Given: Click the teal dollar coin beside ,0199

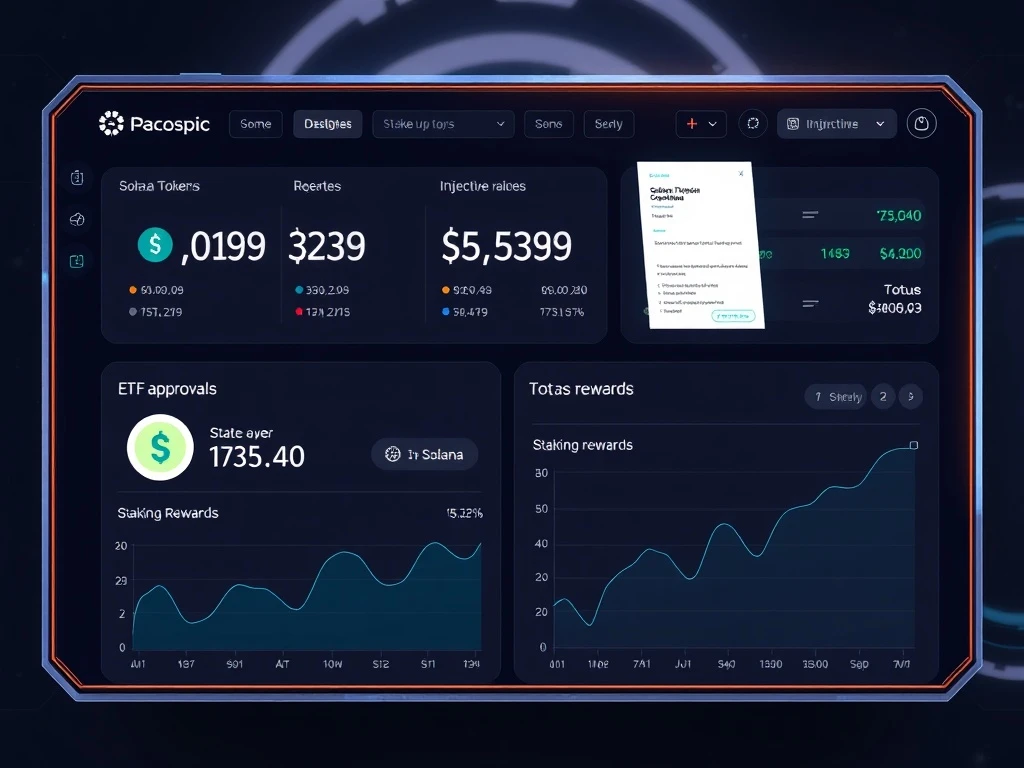Looking at the screenshot, I should pos(155,245).
